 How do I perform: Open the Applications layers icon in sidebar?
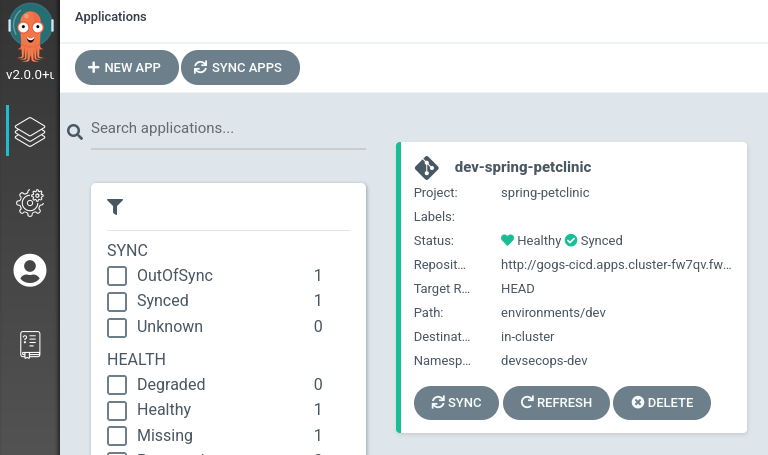click(x=30, y=131)
